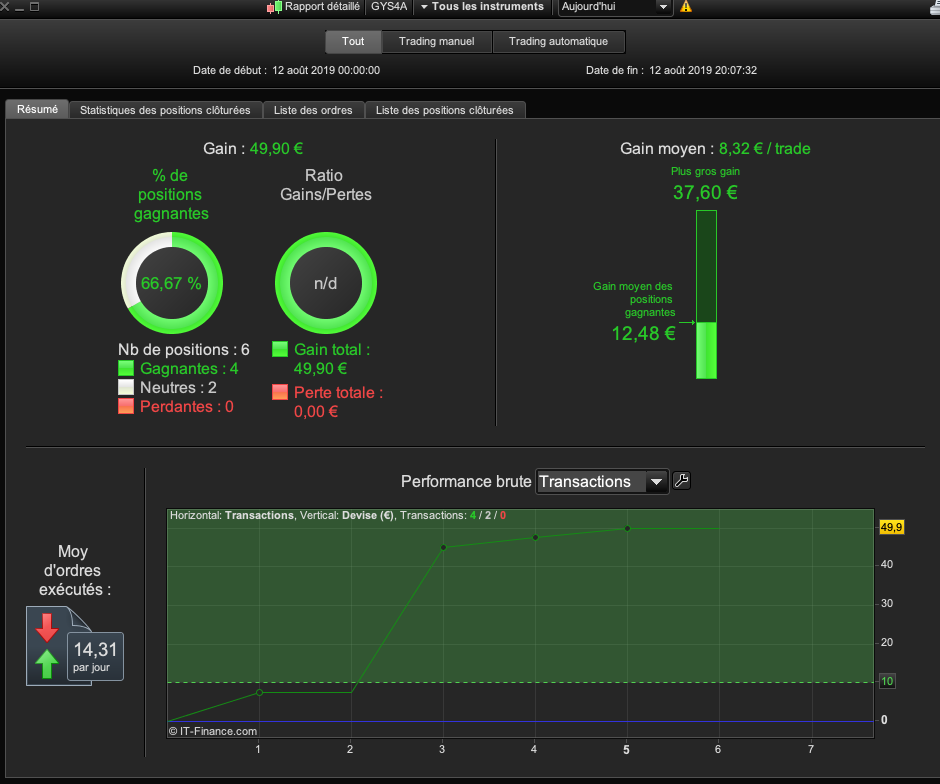Screen dimensions: 940x784
Task: Expand the Tous les instruments dropdown
Action: click(x=483, y=7)
